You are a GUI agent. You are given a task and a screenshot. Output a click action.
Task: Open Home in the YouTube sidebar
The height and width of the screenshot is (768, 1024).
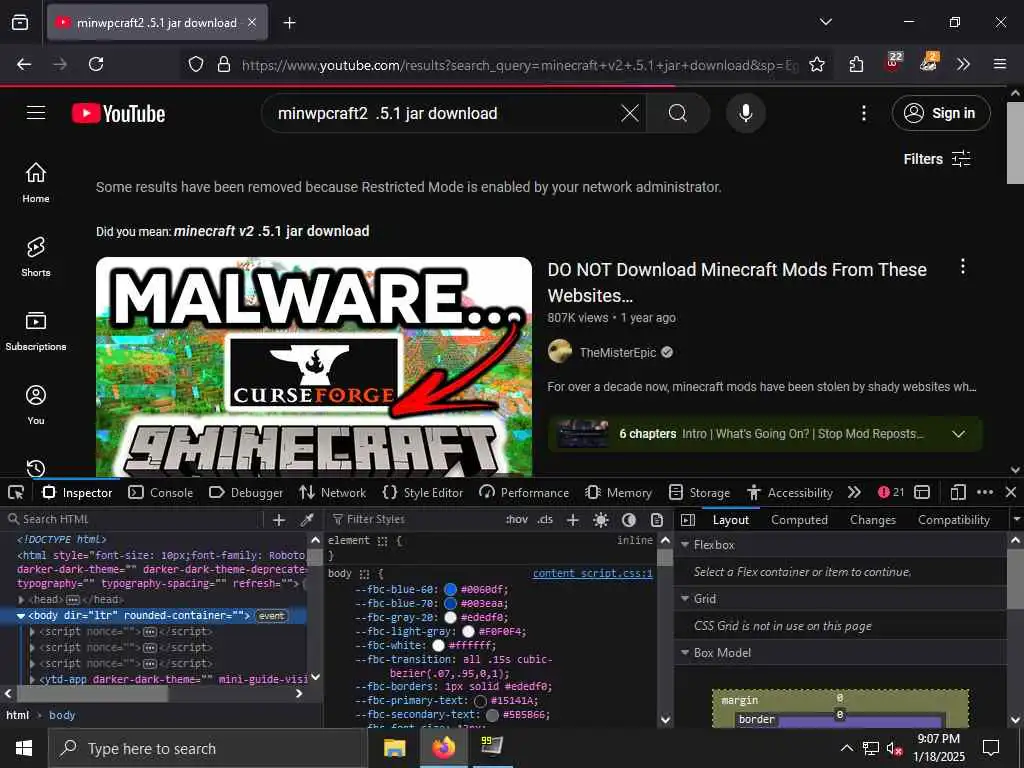coord(36,183)
